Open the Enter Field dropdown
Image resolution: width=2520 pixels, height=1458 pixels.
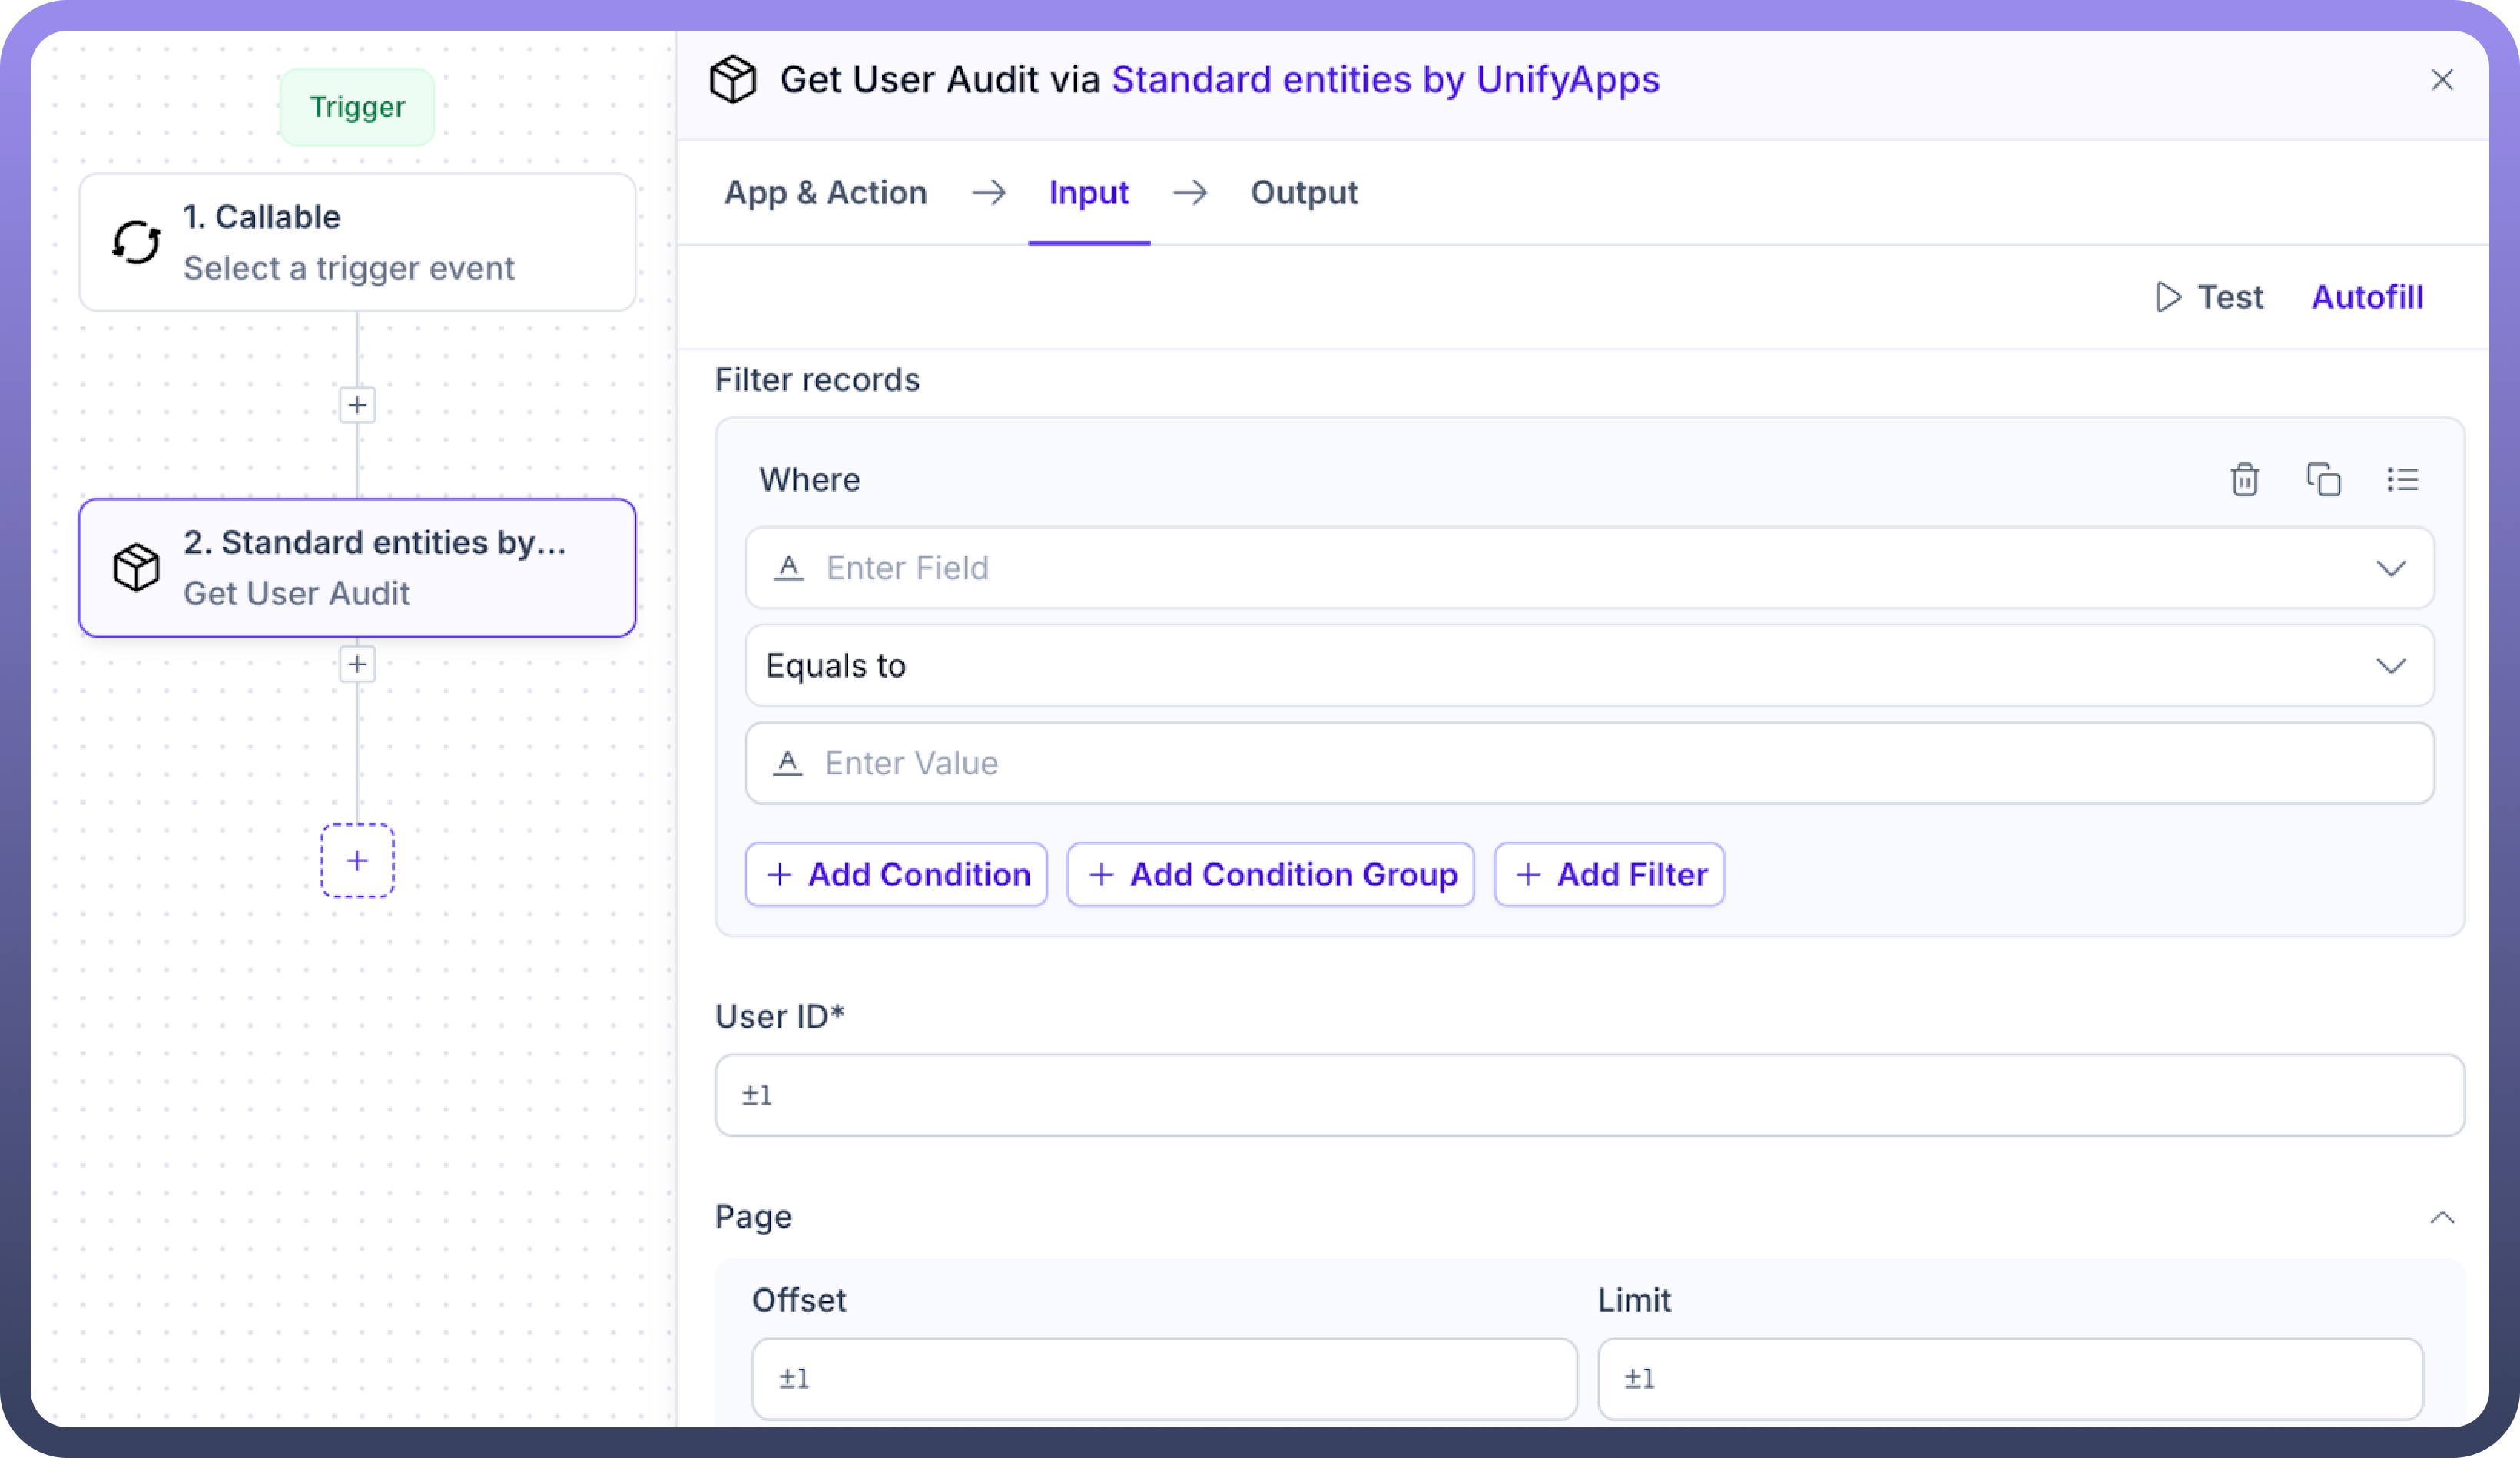click(2390, 568)
